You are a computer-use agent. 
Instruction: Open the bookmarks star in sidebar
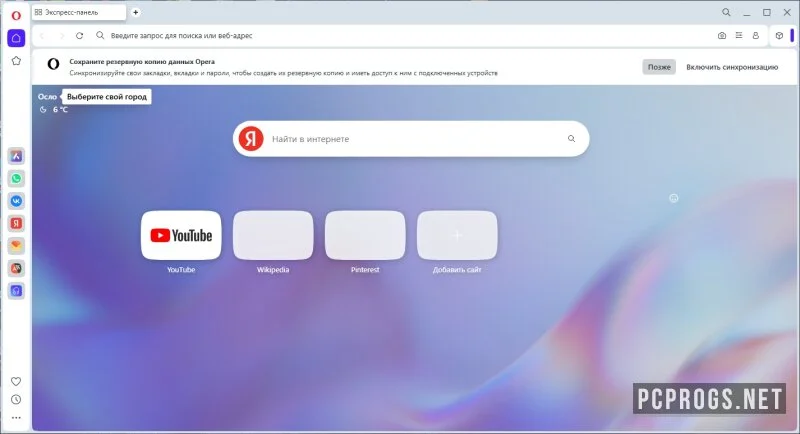click(x=16, y=61)
